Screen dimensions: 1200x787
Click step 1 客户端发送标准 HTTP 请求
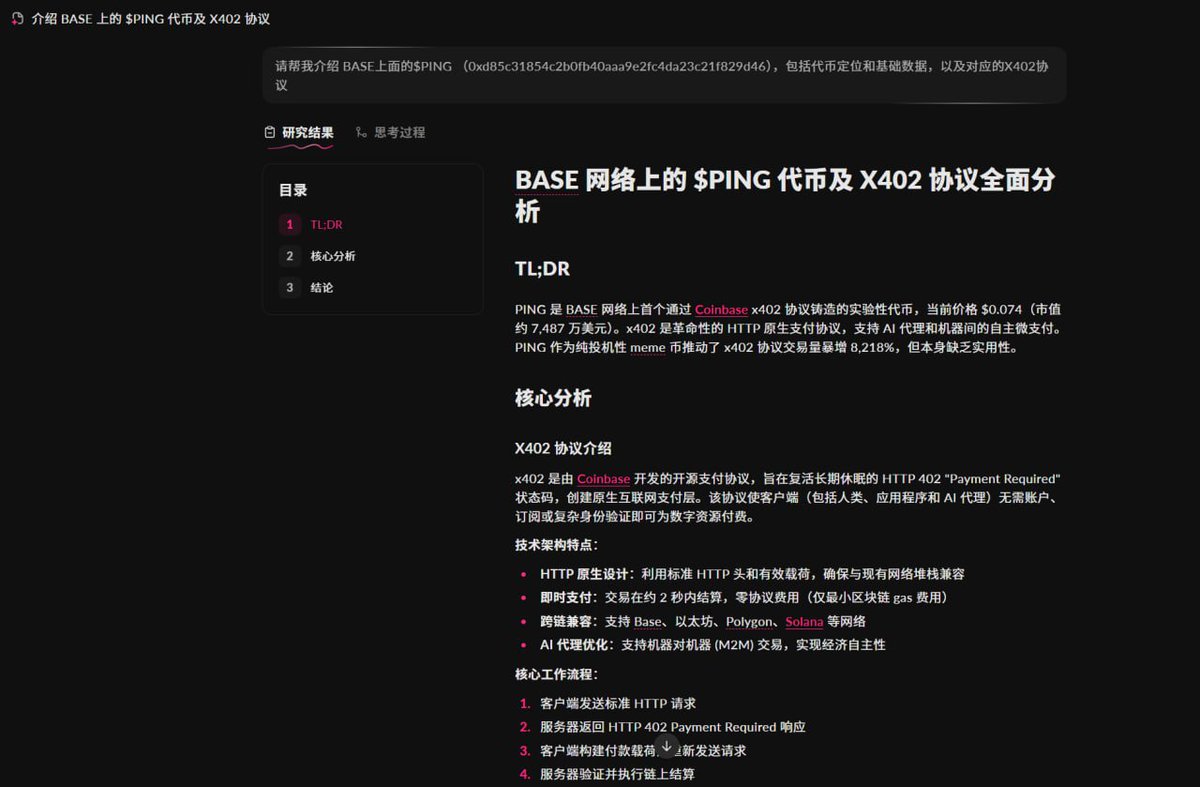(x=617, y=703)
